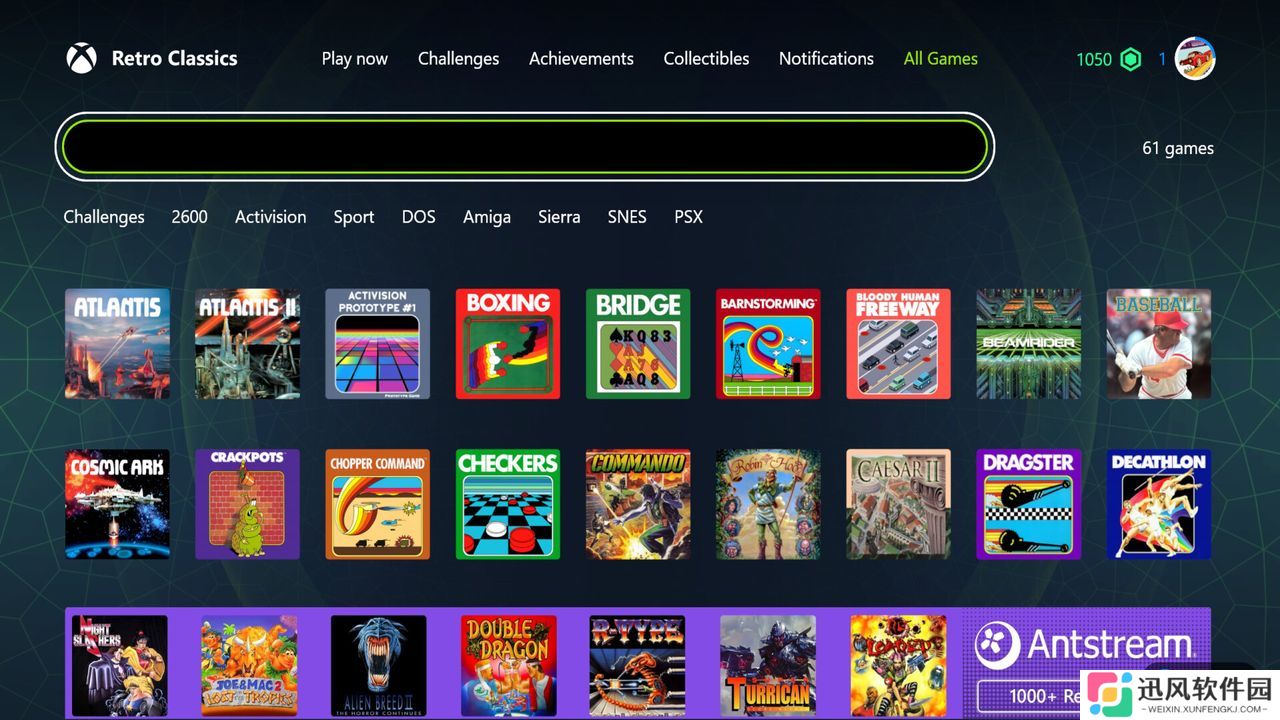Image resolution: width=1280 pixels, height=720 pixels.
Task: Filter games by SNES category
Action: coord(627,217)
